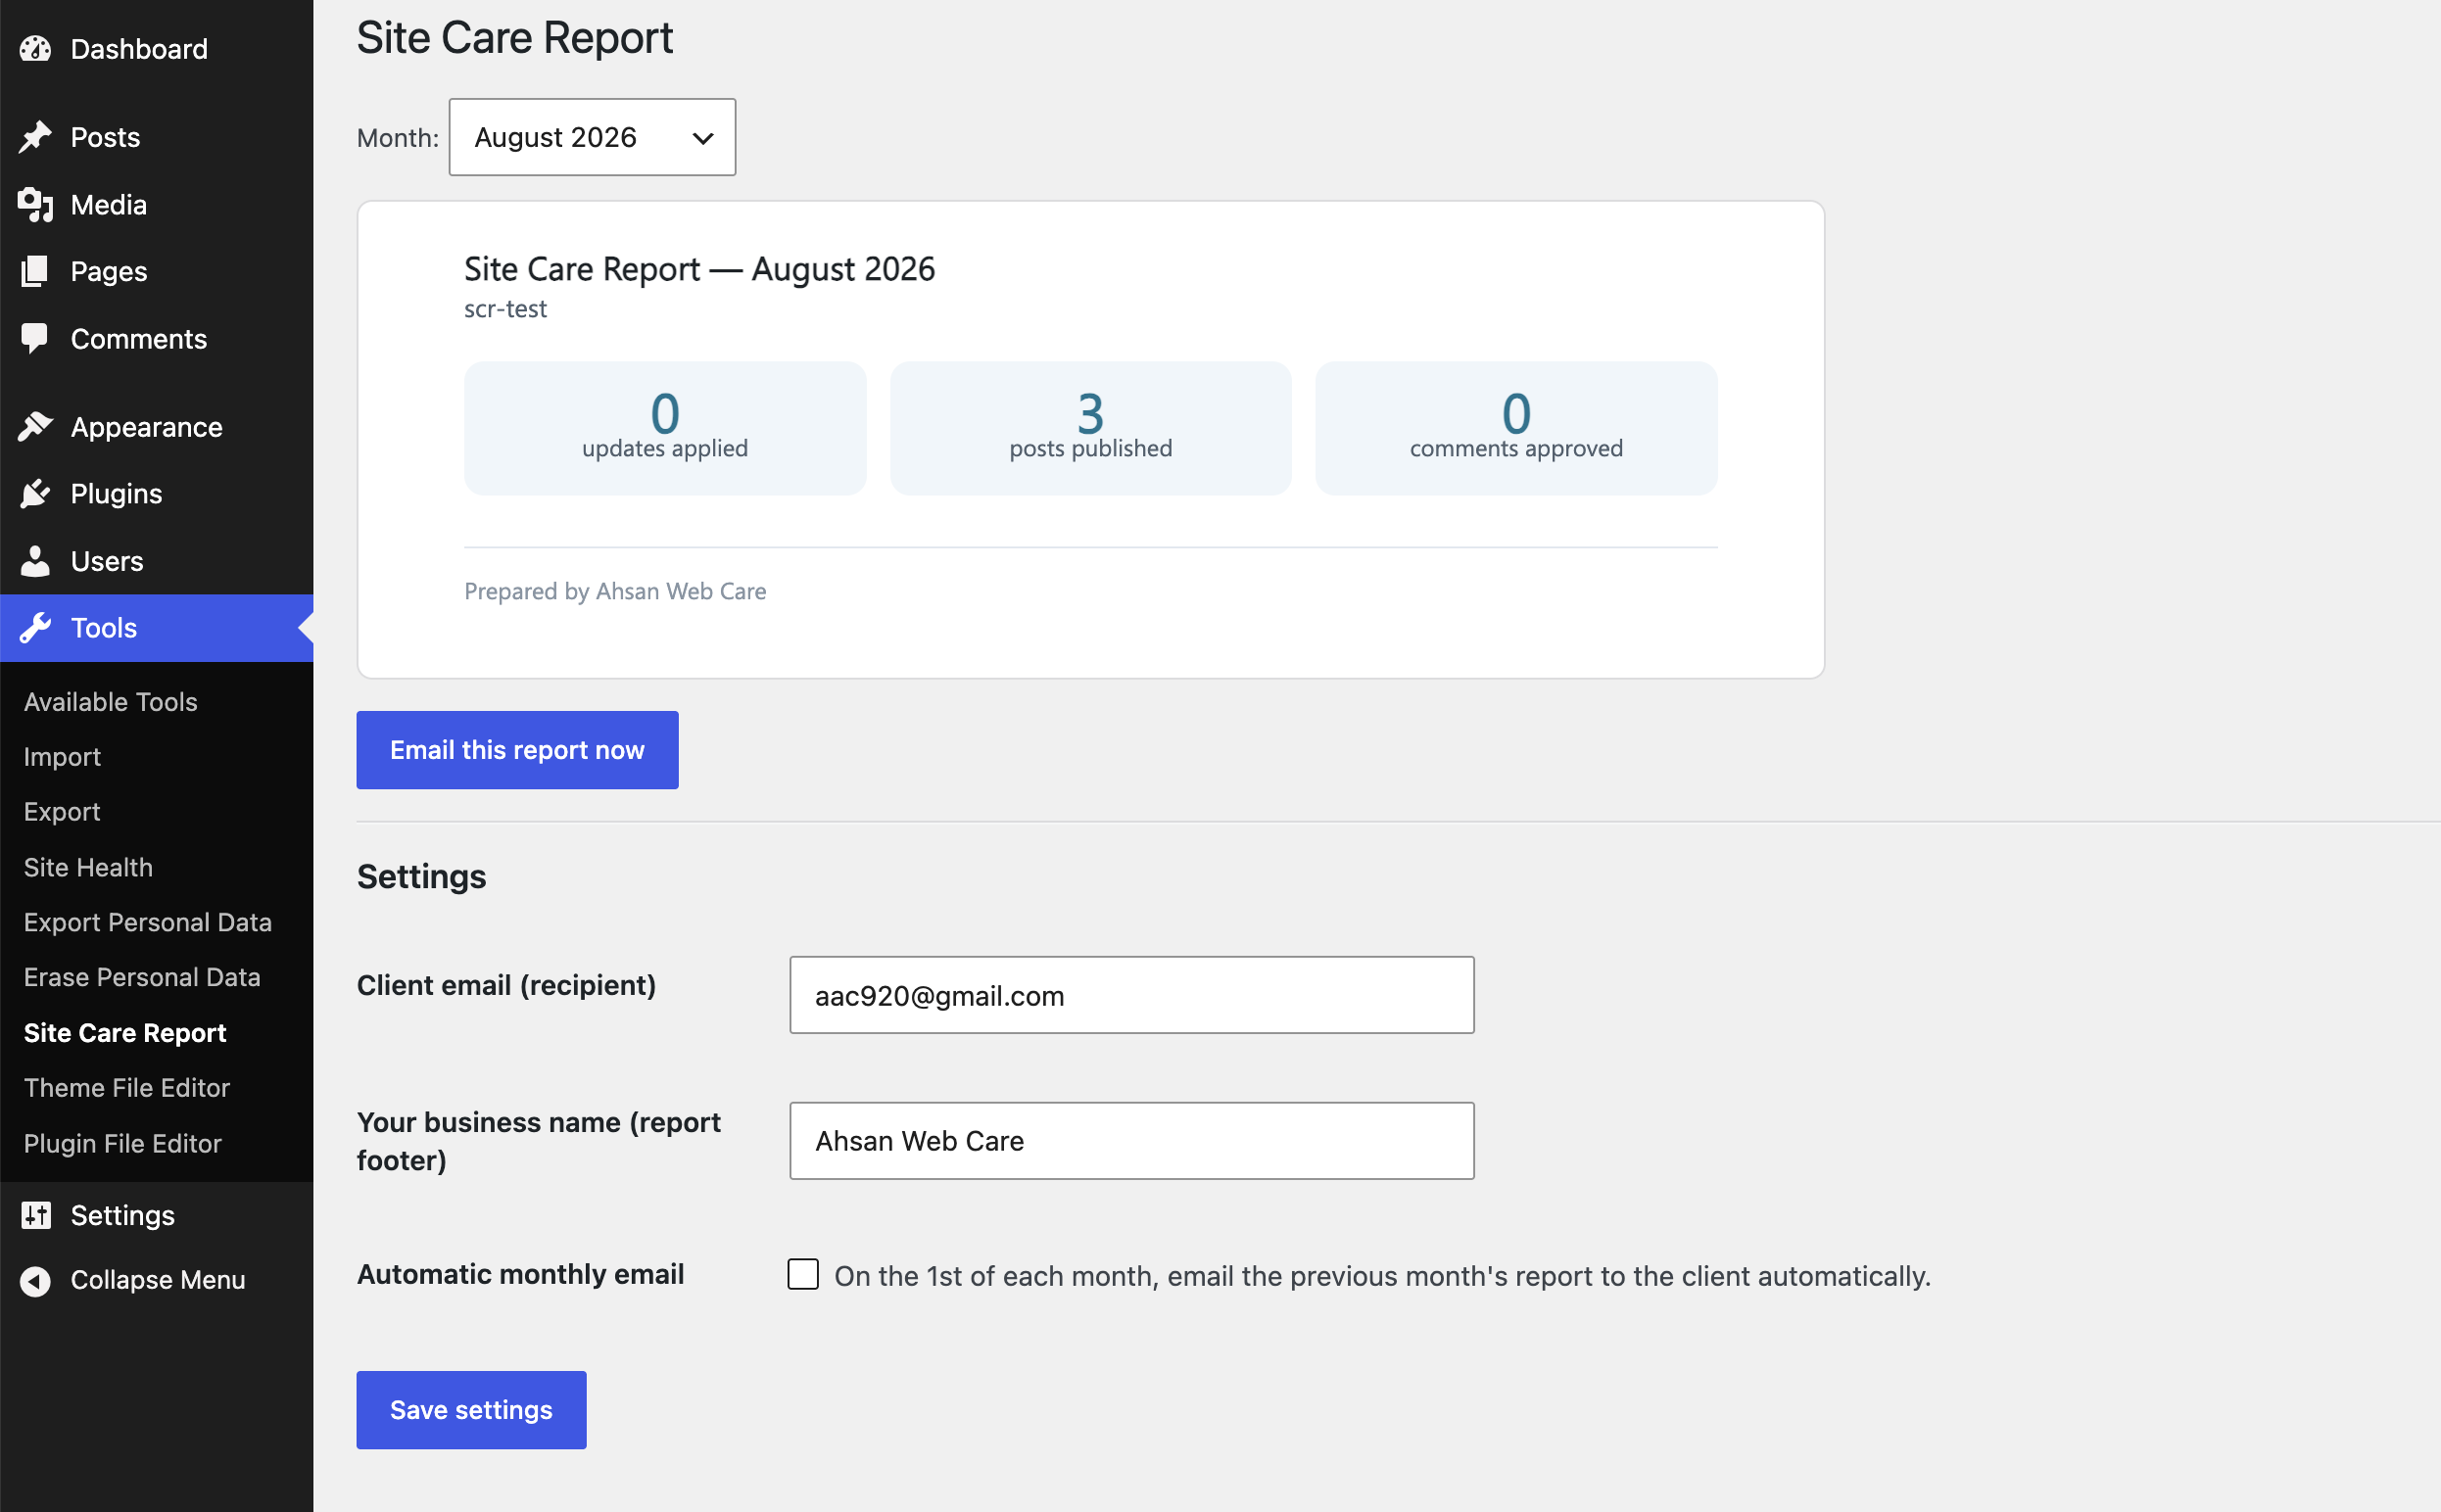
Task: Navigate to Pages menu label
Action: pyautogui.click(x=109, y=271)
